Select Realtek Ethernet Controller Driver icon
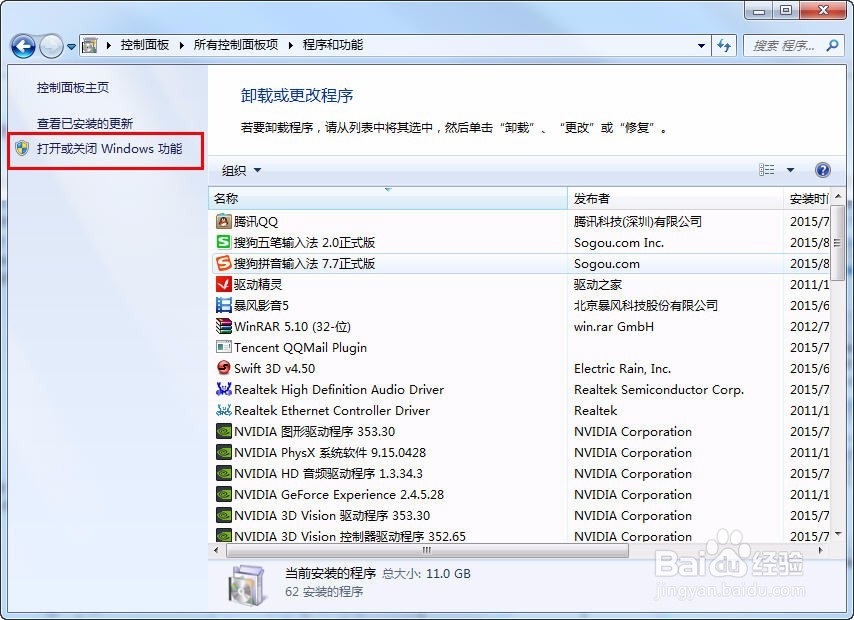The width and height of the screenshot is (854, 620). [x=224, y=410]
